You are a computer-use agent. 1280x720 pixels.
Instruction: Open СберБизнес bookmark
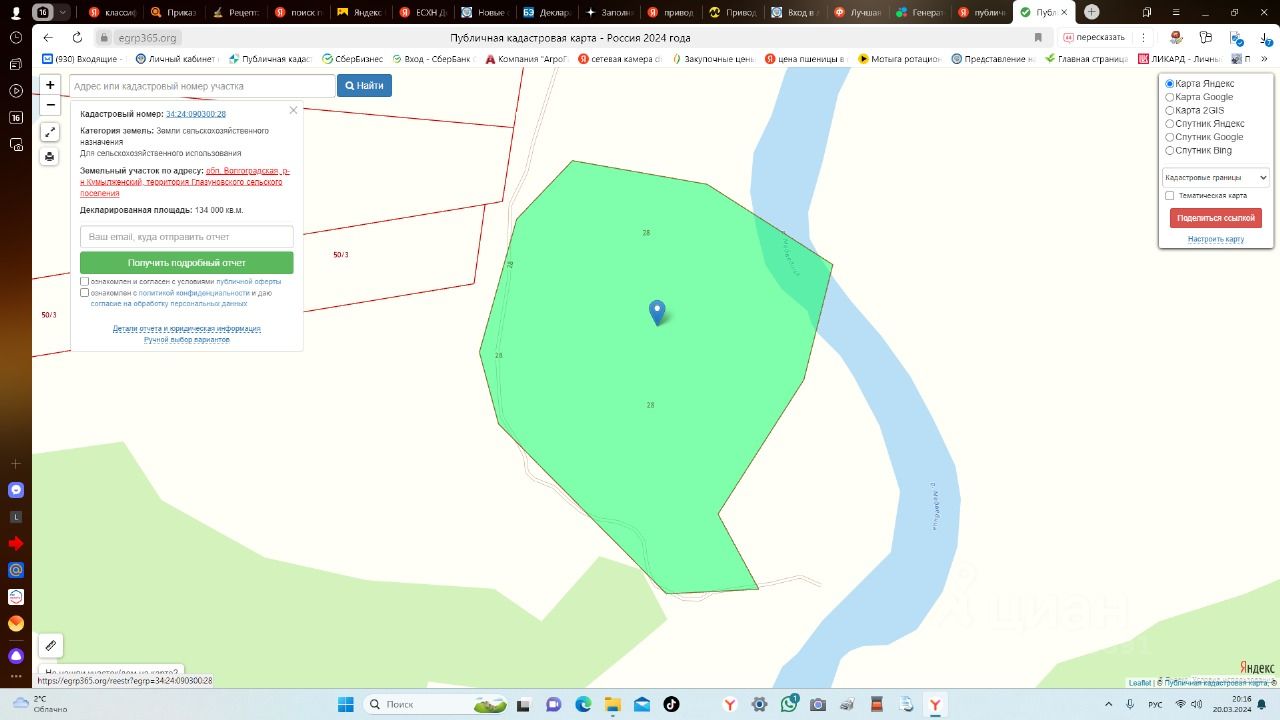click(x=352, y=59)
